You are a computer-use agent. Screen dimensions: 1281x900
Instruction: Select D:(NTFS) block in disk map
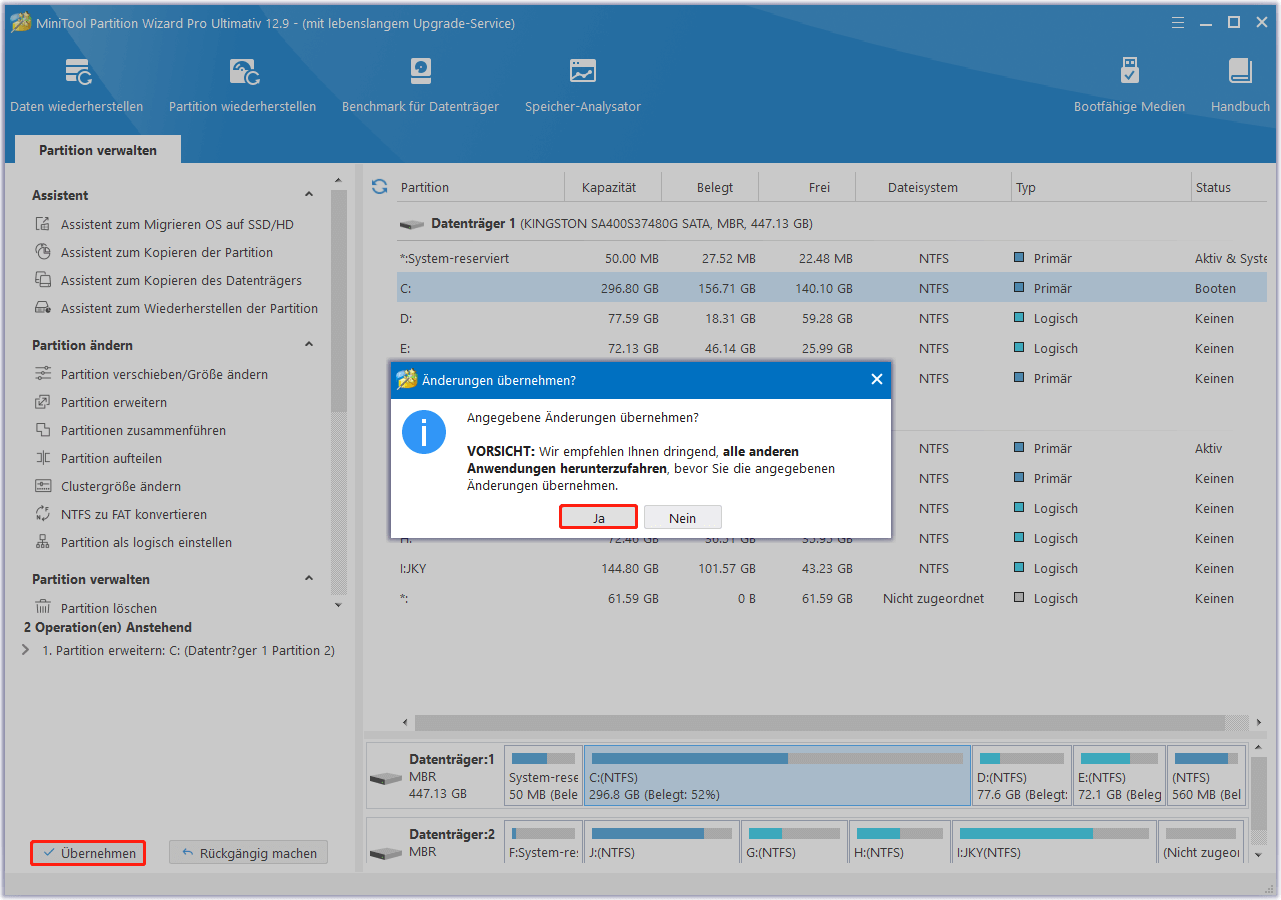point(1021,775)
